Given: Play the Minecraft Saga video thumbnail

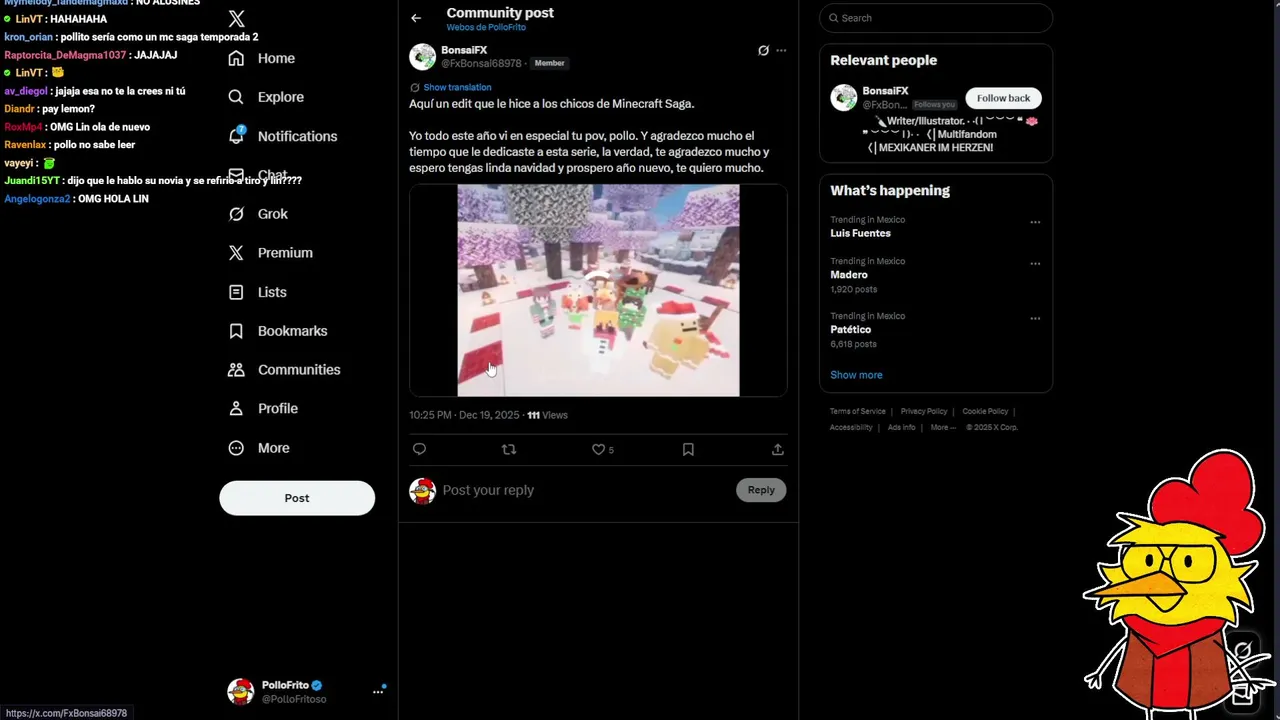Looking at the screenshot, I should coord(598,290).
